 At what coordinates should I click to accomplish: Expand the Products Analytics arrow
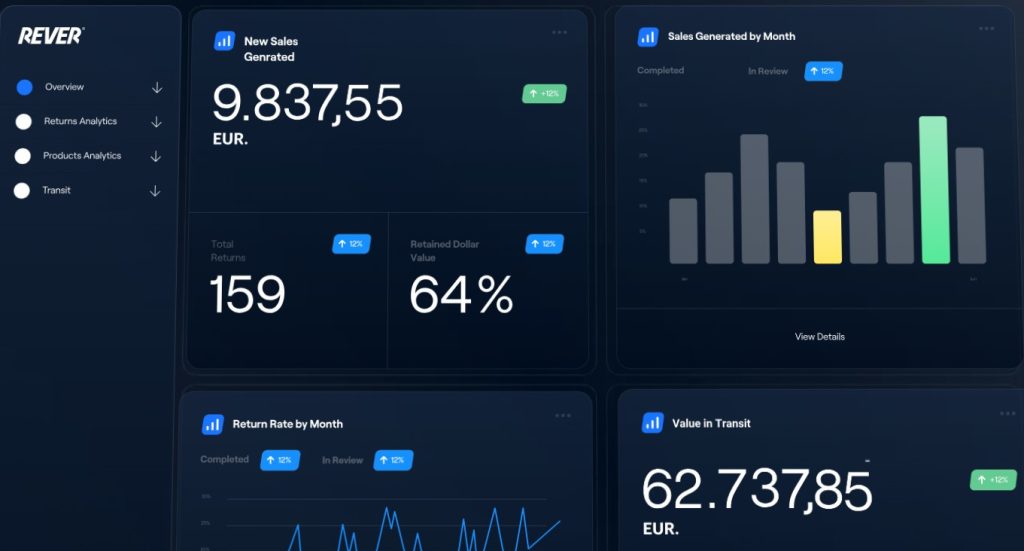156,156
